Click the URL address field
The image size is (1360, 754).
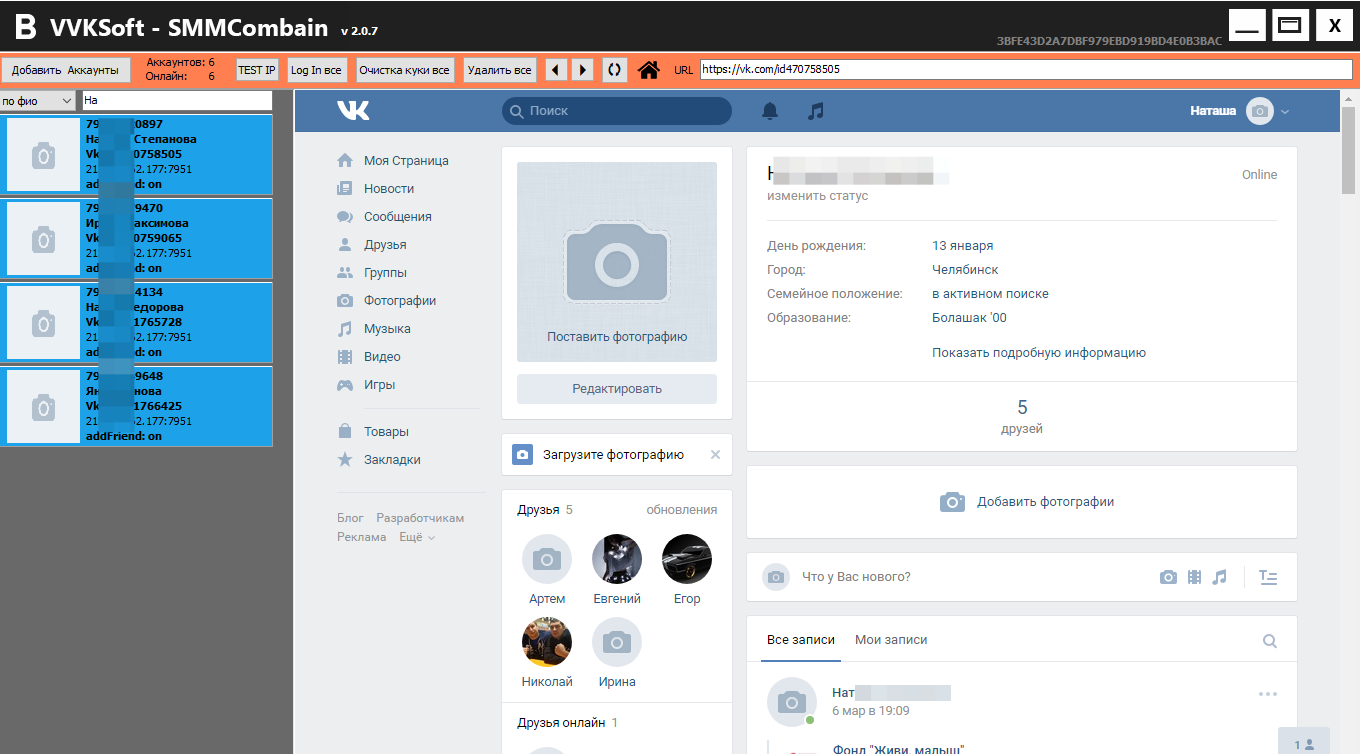pyautogui.click(x=1026, y=69)
